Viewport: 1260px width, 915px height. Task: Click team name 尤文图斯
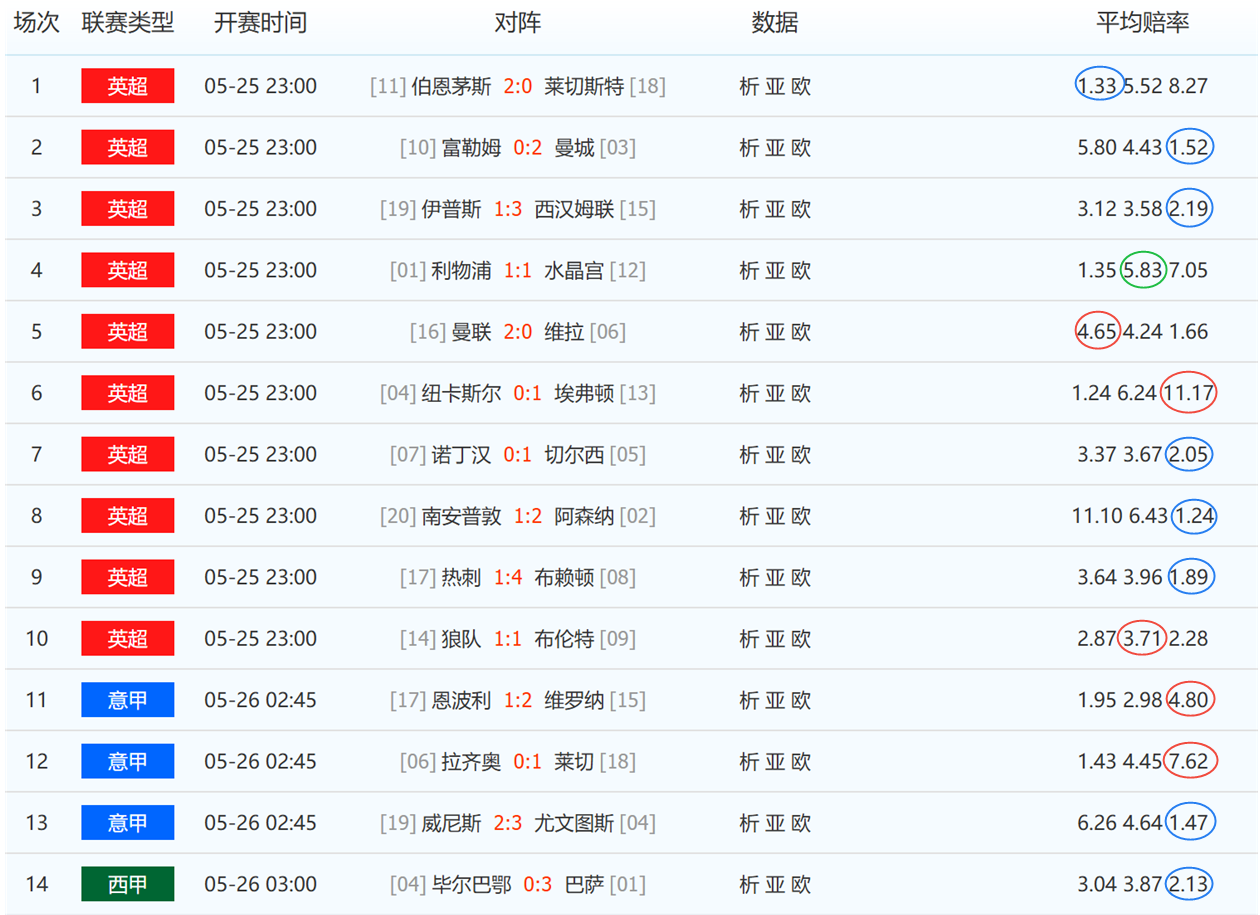tap(574, 822)
